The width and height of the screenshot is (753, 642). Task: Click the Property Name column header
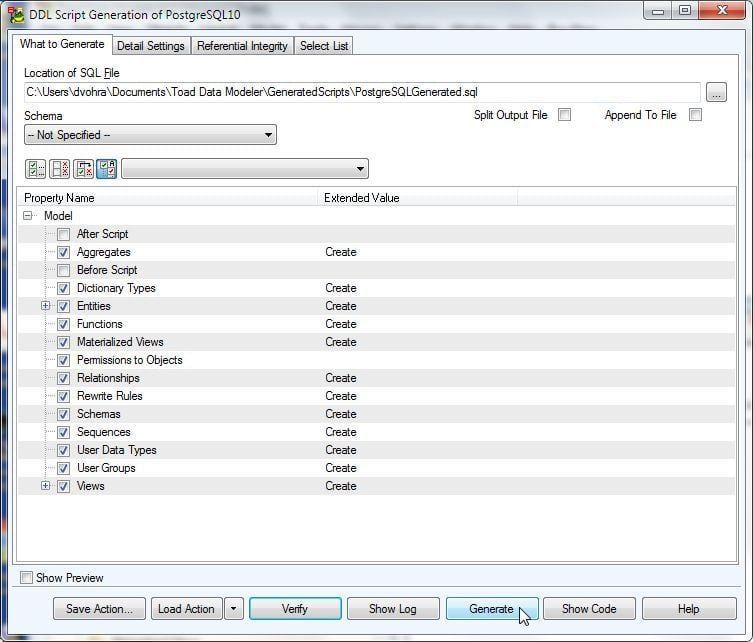coord(168,198)
